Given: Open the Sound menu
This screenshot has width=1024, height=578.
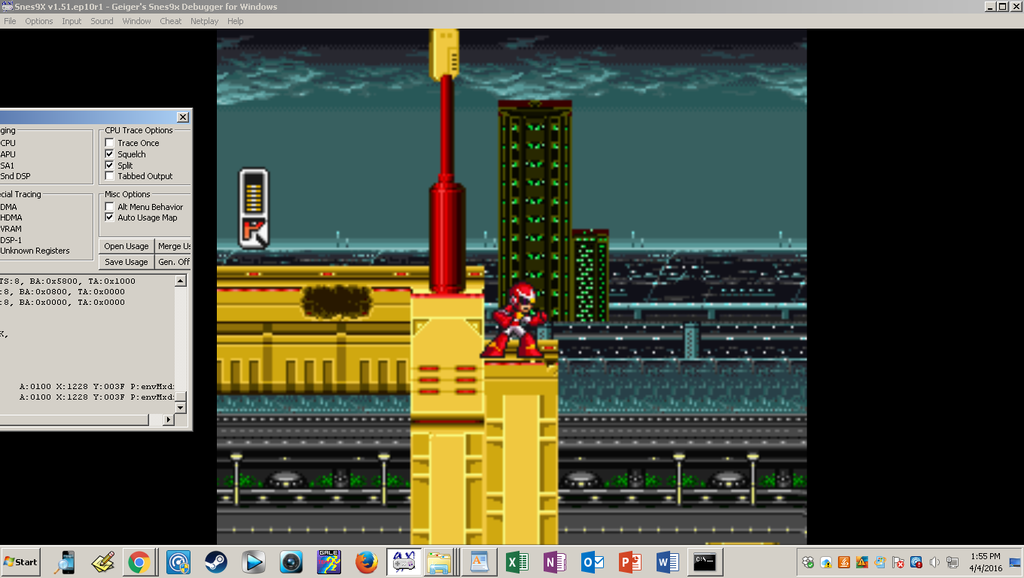Looking at the screenshot, I should coord(101,21).
